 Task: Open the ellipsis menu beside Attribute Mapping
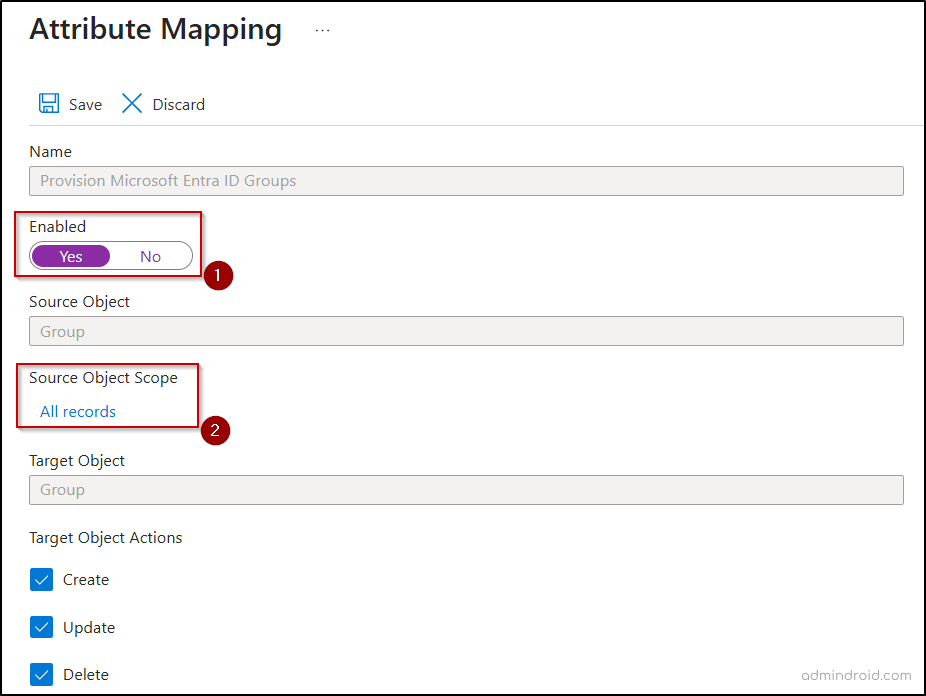(322, 29)
